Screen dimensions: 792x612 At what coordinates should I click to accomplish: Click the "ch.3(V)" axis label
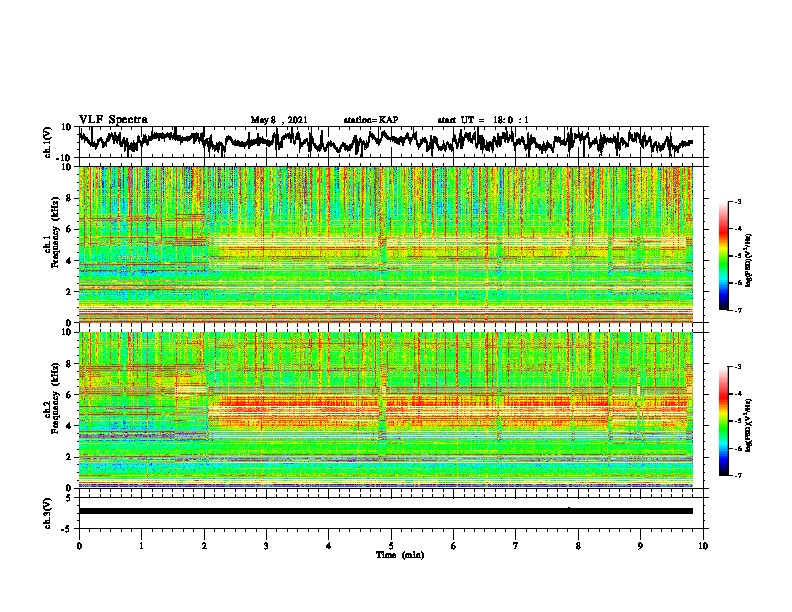pos(48,514)
